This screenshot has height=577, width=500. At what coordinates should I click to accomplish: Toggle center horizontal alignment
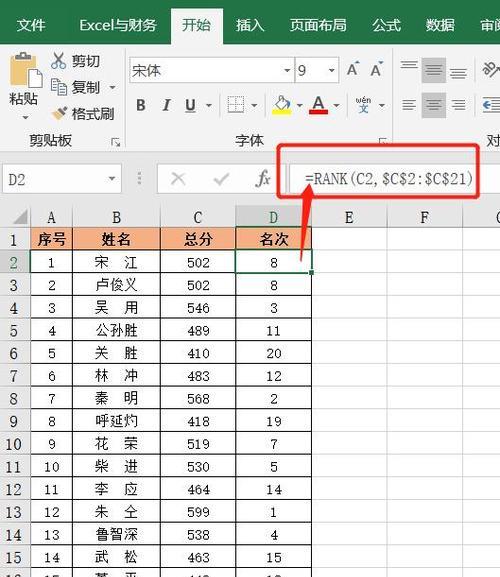click(434, 105)
